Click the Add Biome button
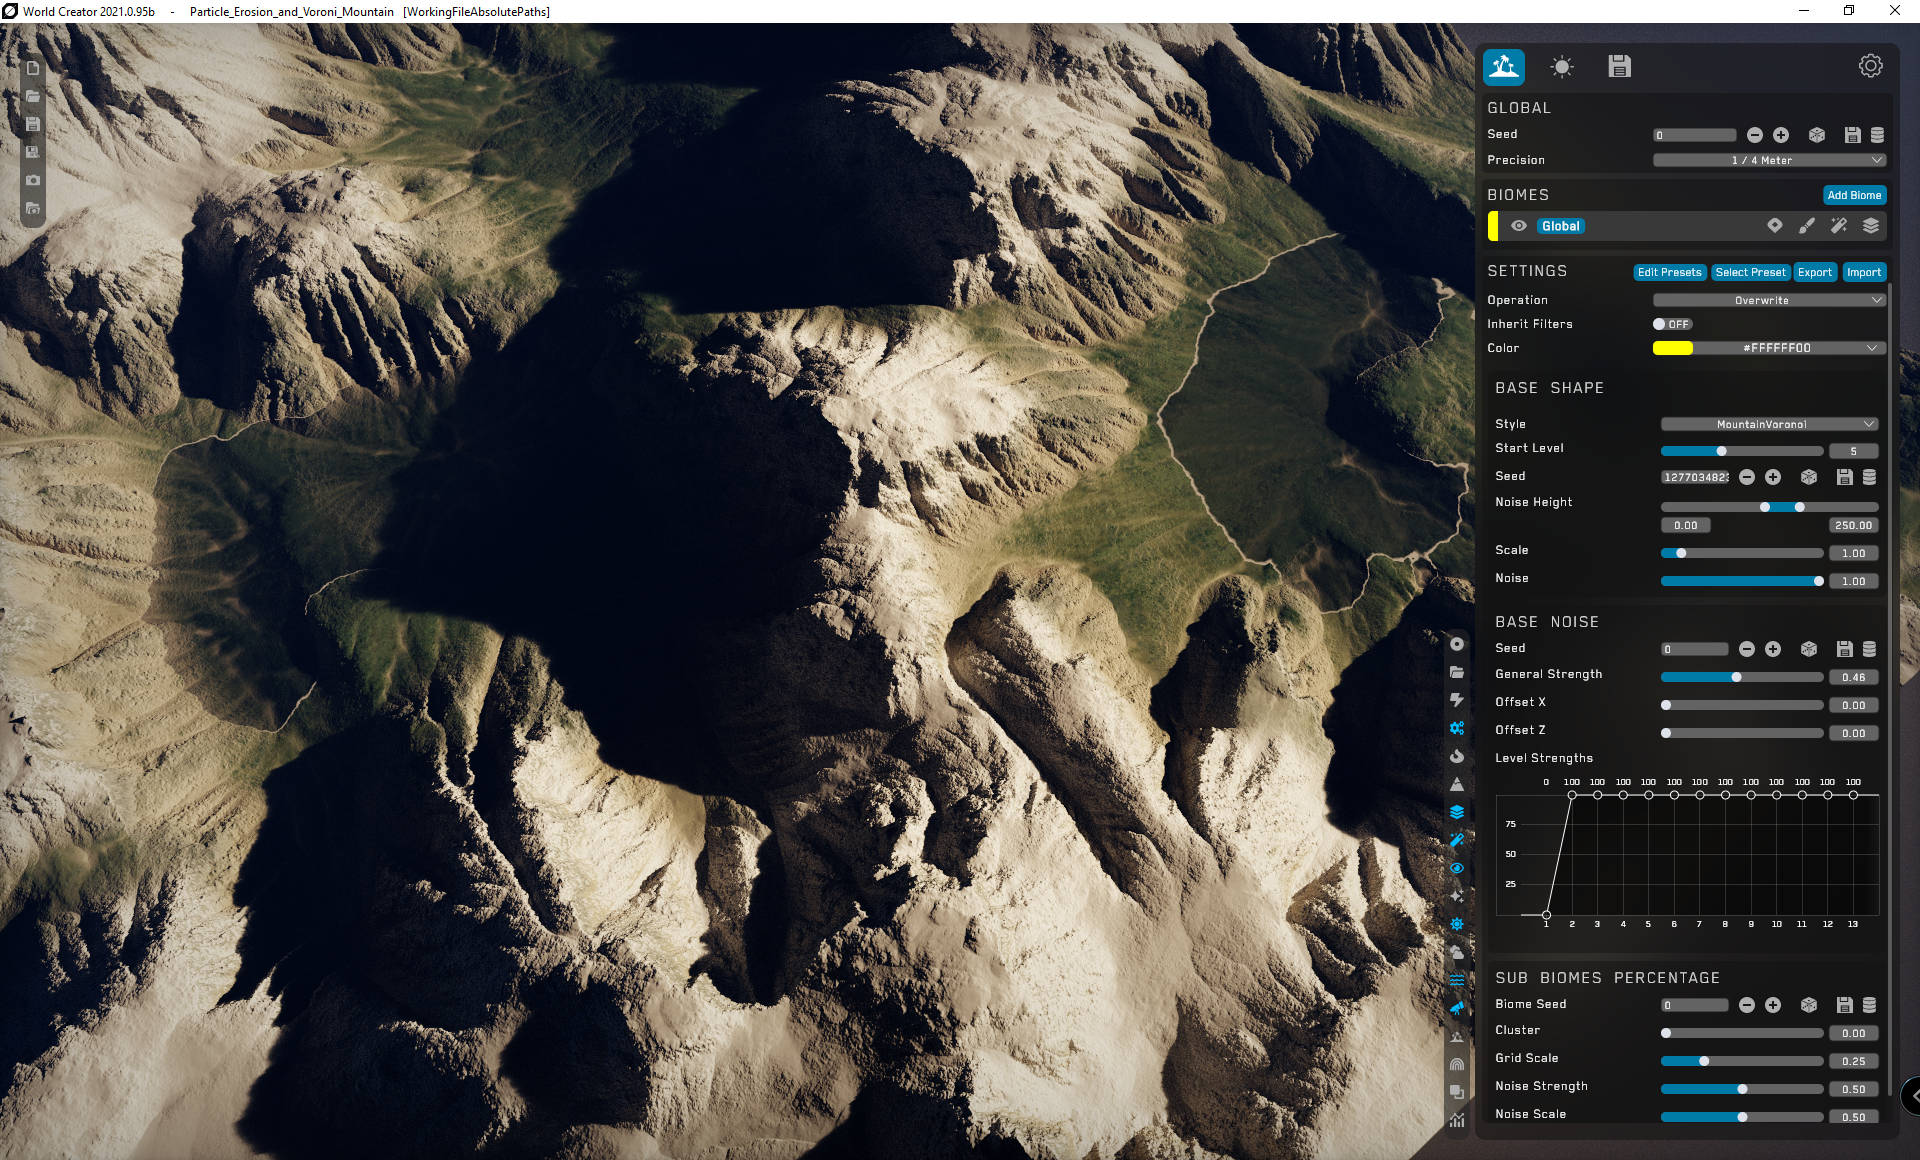Image resolution: width=1920 pixels, height=1160 pixels. (1853, 195)
